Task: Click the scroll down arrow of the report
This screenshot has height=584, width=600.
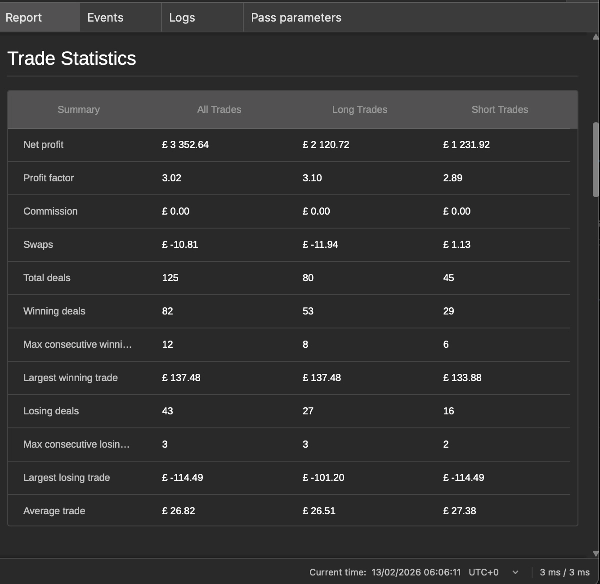Action: pyautogui.click(x=595, y=552)
